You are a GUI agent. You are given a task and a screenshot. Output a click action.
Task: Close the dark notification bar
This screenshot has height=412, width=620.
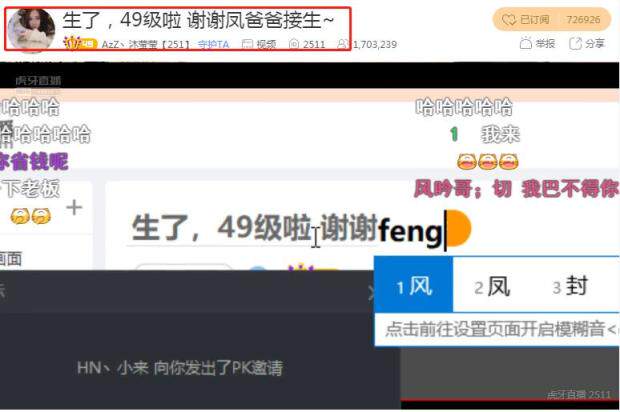371,293
